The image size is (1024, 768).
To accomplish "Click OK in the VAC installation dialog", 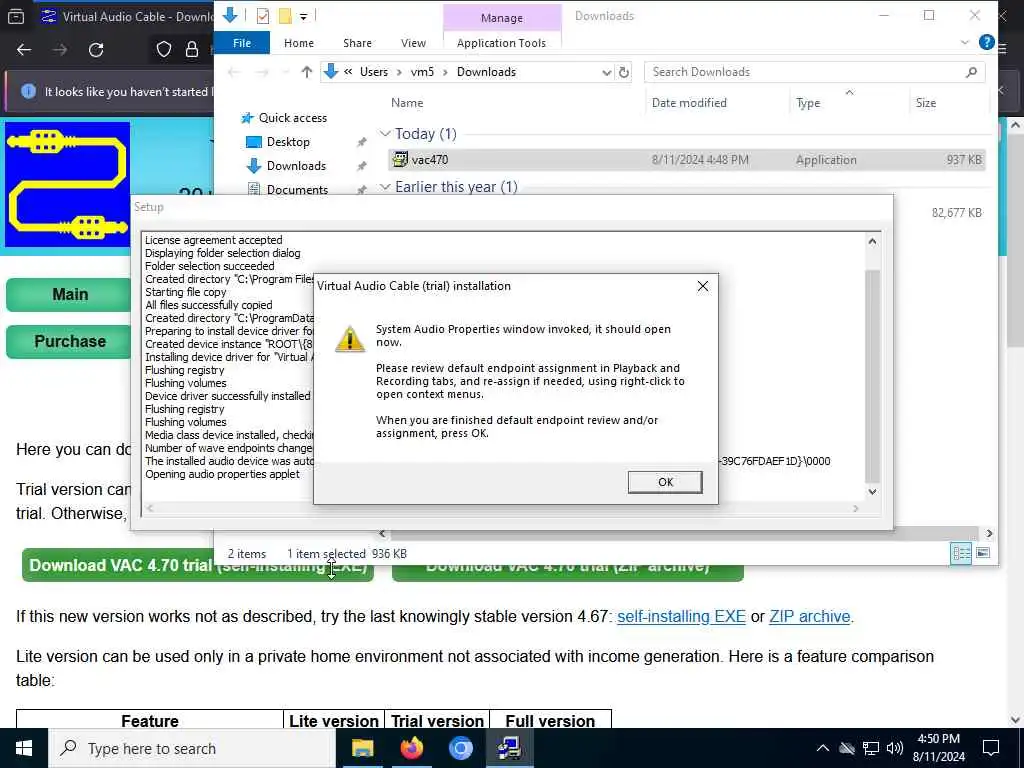I will [665, 482].
